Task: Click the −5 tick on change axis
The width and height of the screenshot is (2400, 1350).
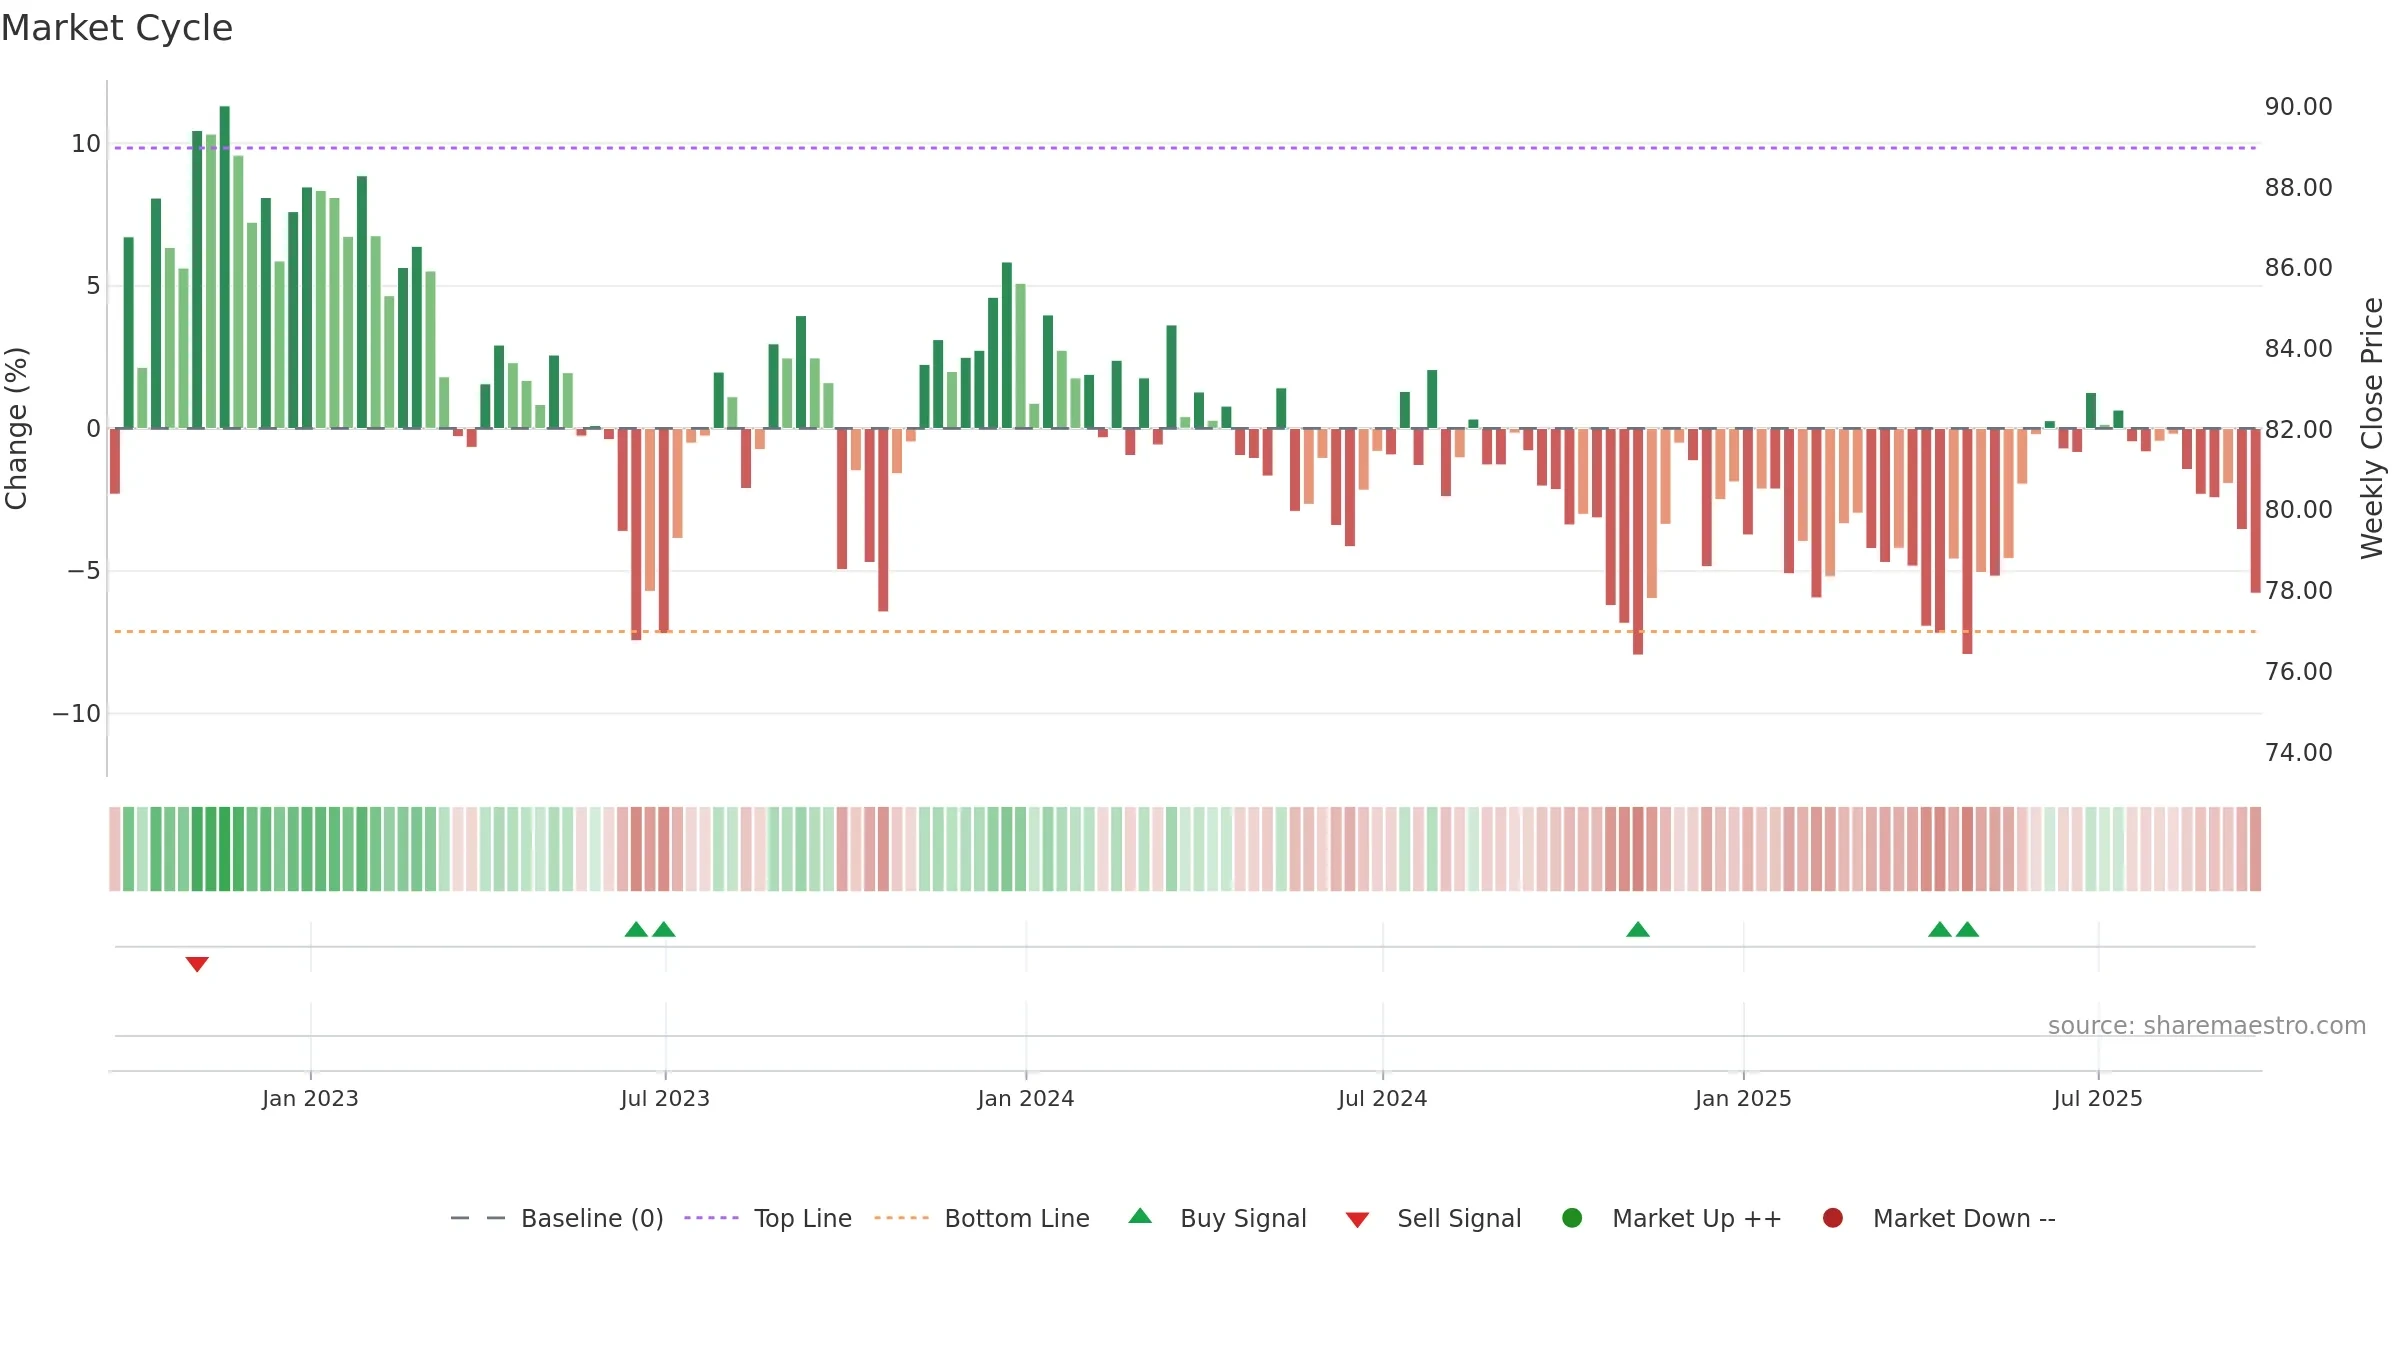Action: click(x=84, y=571)
